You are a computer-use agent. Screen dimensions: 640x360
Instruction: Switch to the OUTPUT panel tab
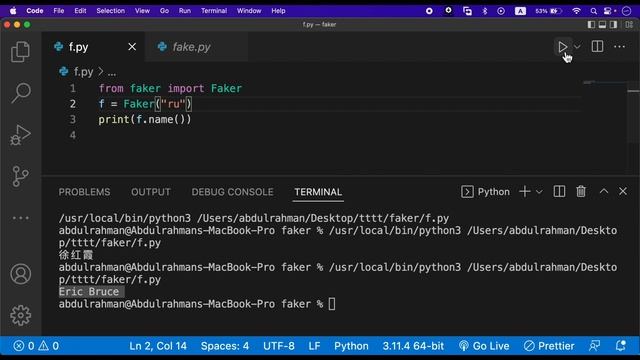coord(151,192)
